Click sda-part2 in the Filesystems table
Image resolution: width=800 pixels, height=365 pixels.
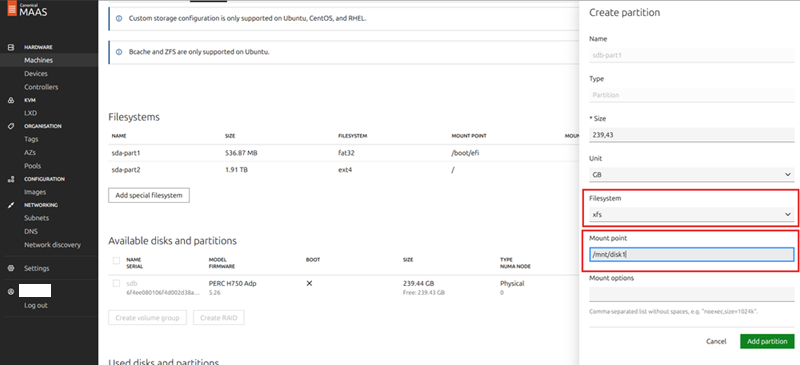tap(126, 169)
